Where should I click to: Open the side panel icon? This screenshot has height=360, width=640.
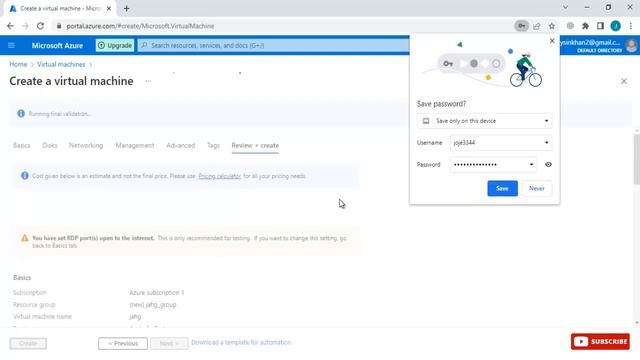click(600, 26)
